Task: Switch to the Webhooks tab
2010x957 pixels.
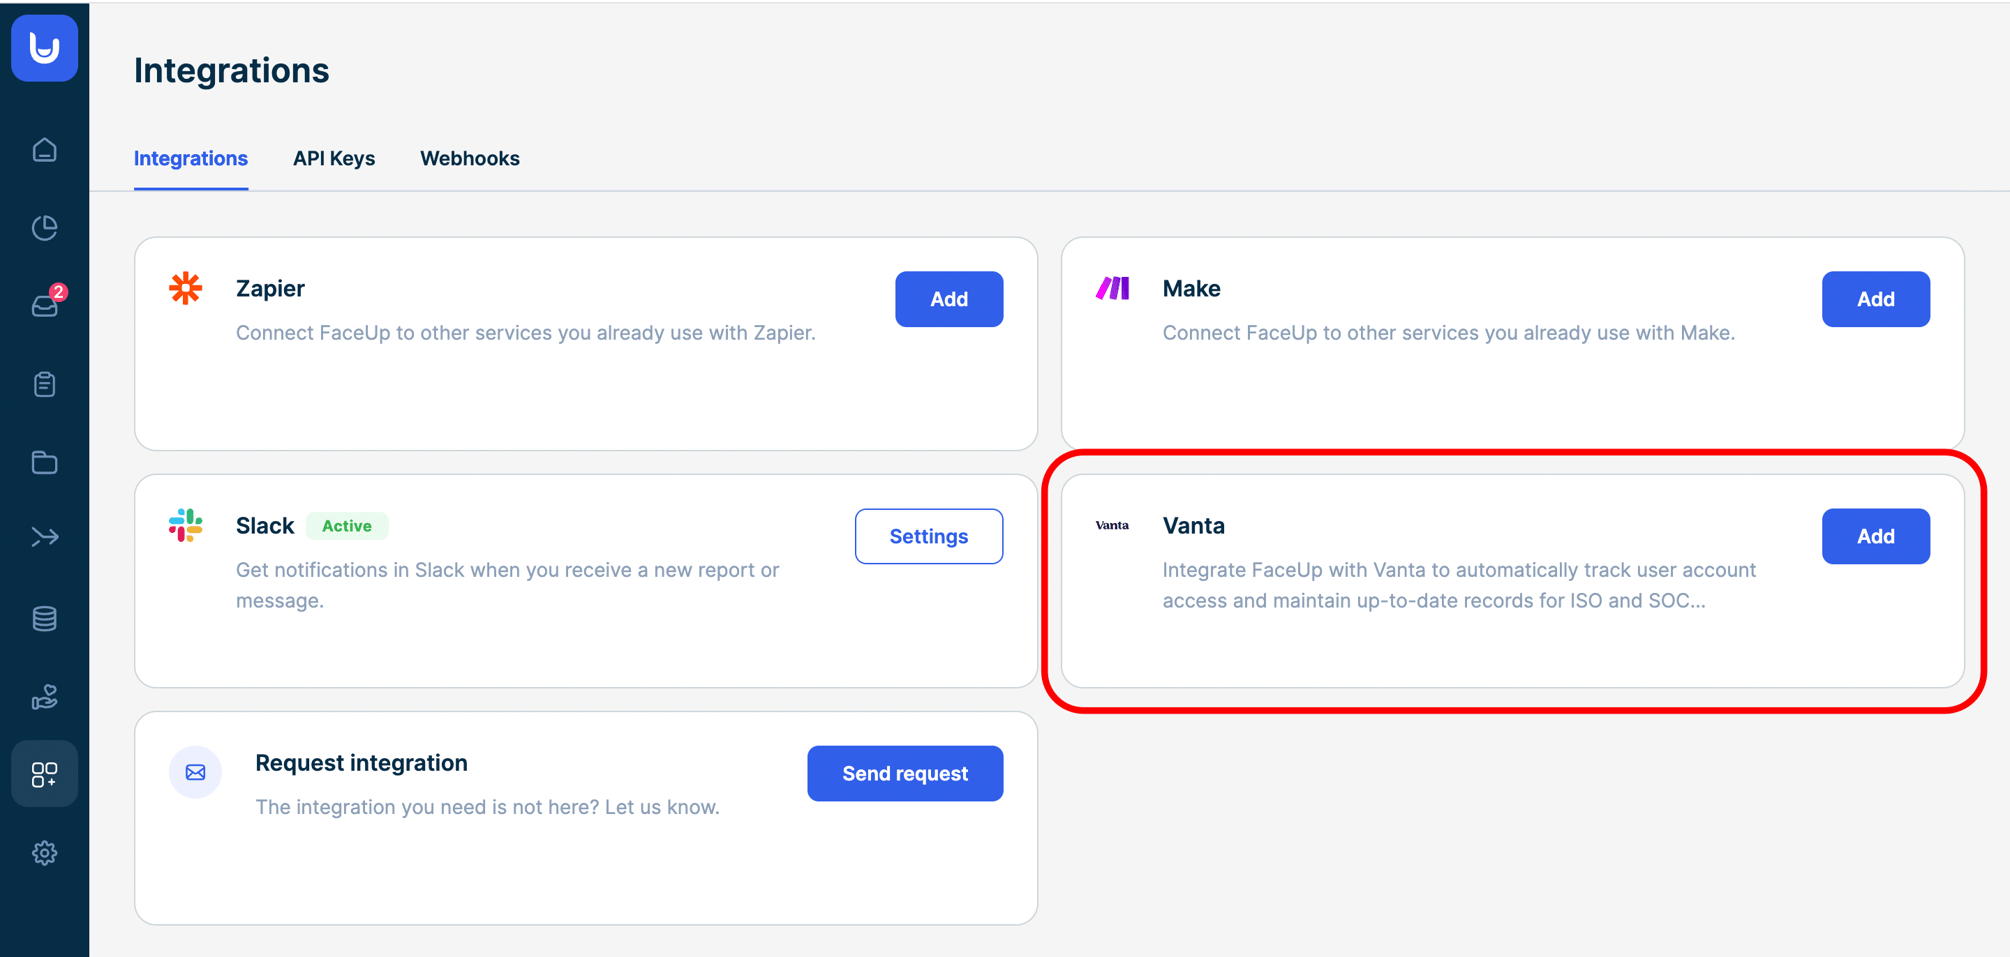Action: [470, 158]
